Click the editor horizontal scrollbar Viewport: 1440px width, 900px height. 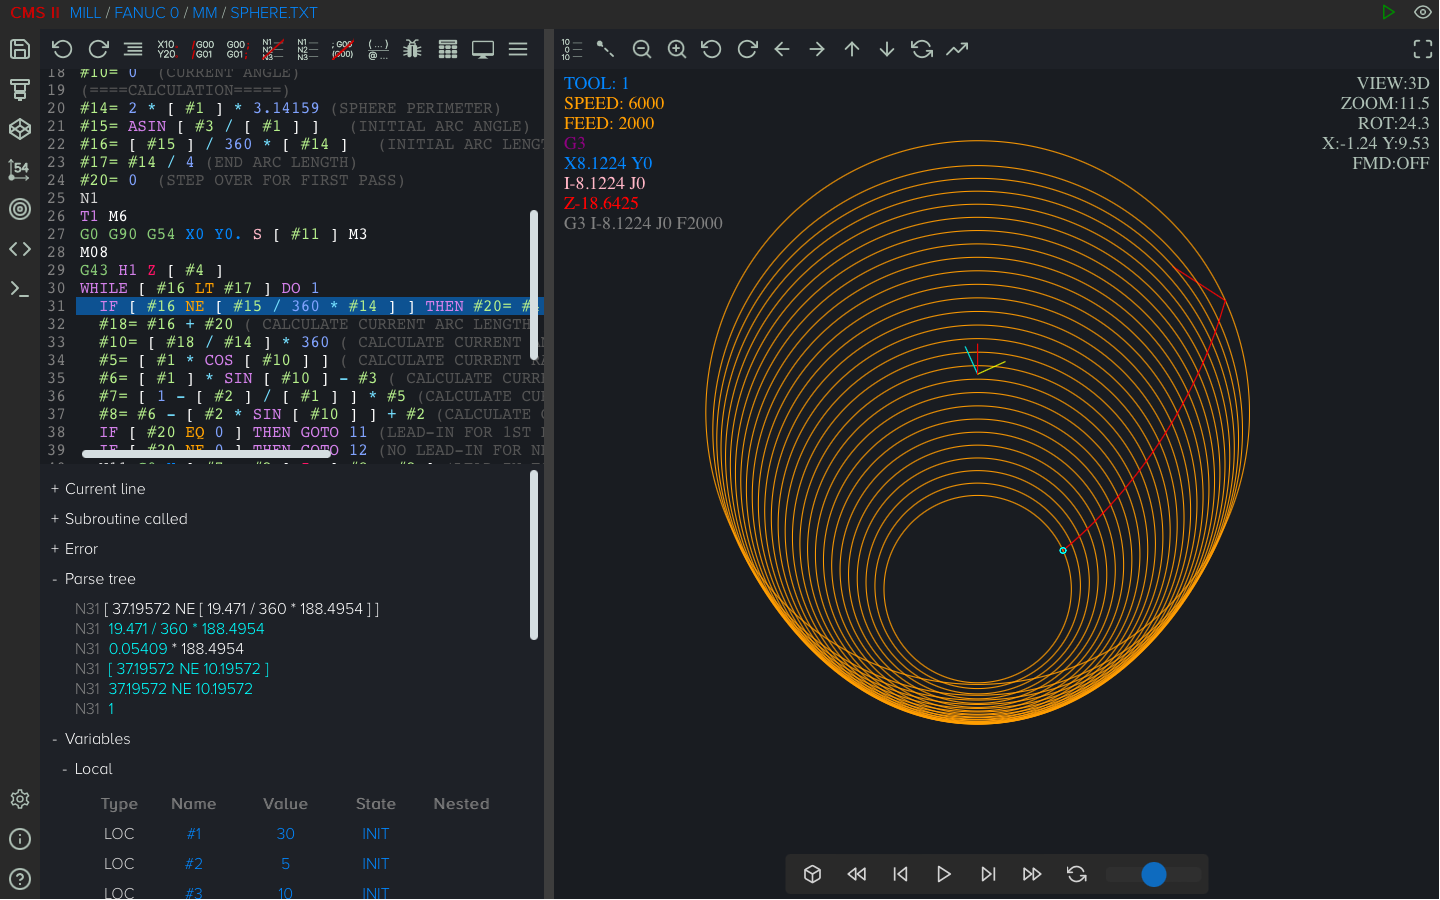206,454
